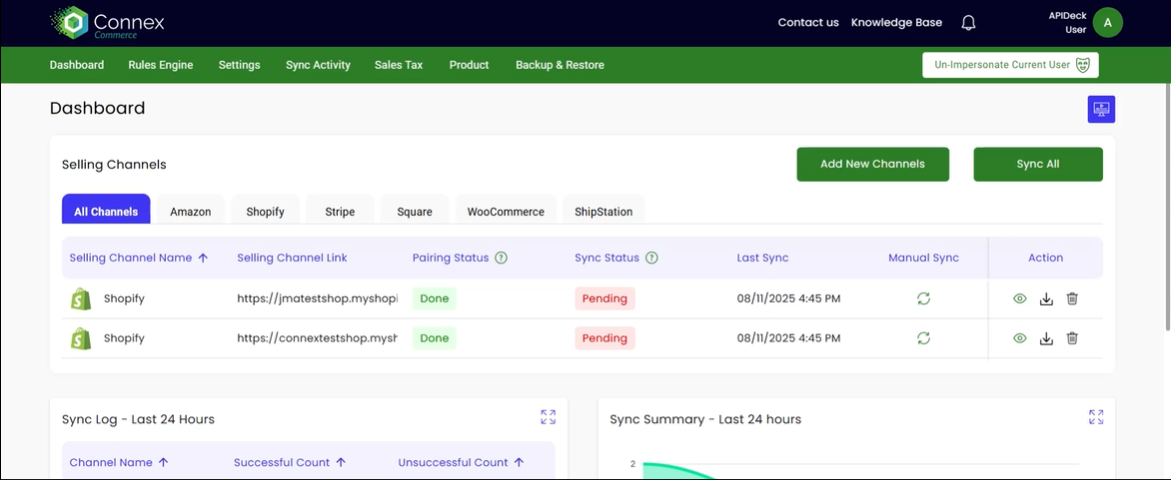Click the Action column header
The width and height of the screenshot is (1171, 480).
pyautogui.click(x=1046, y=258)
